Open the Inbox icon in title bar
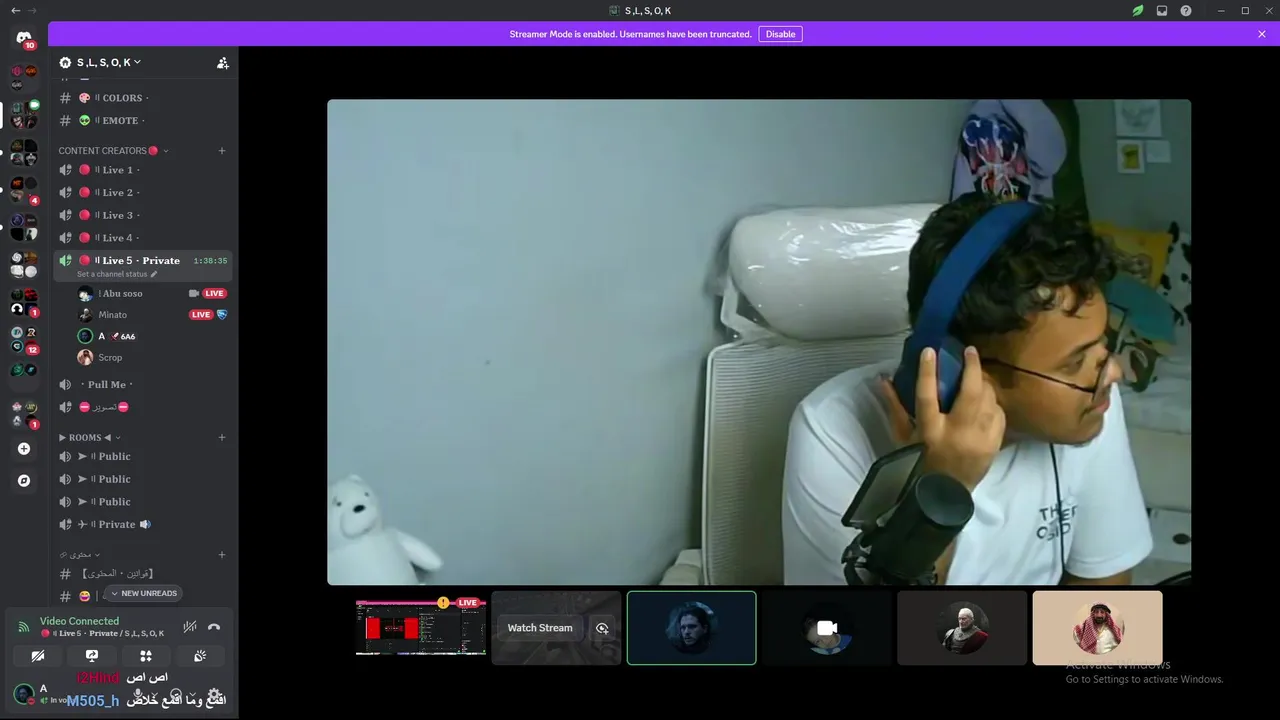The height and width of the screenshot is (720, 1280). point(1162,10)
